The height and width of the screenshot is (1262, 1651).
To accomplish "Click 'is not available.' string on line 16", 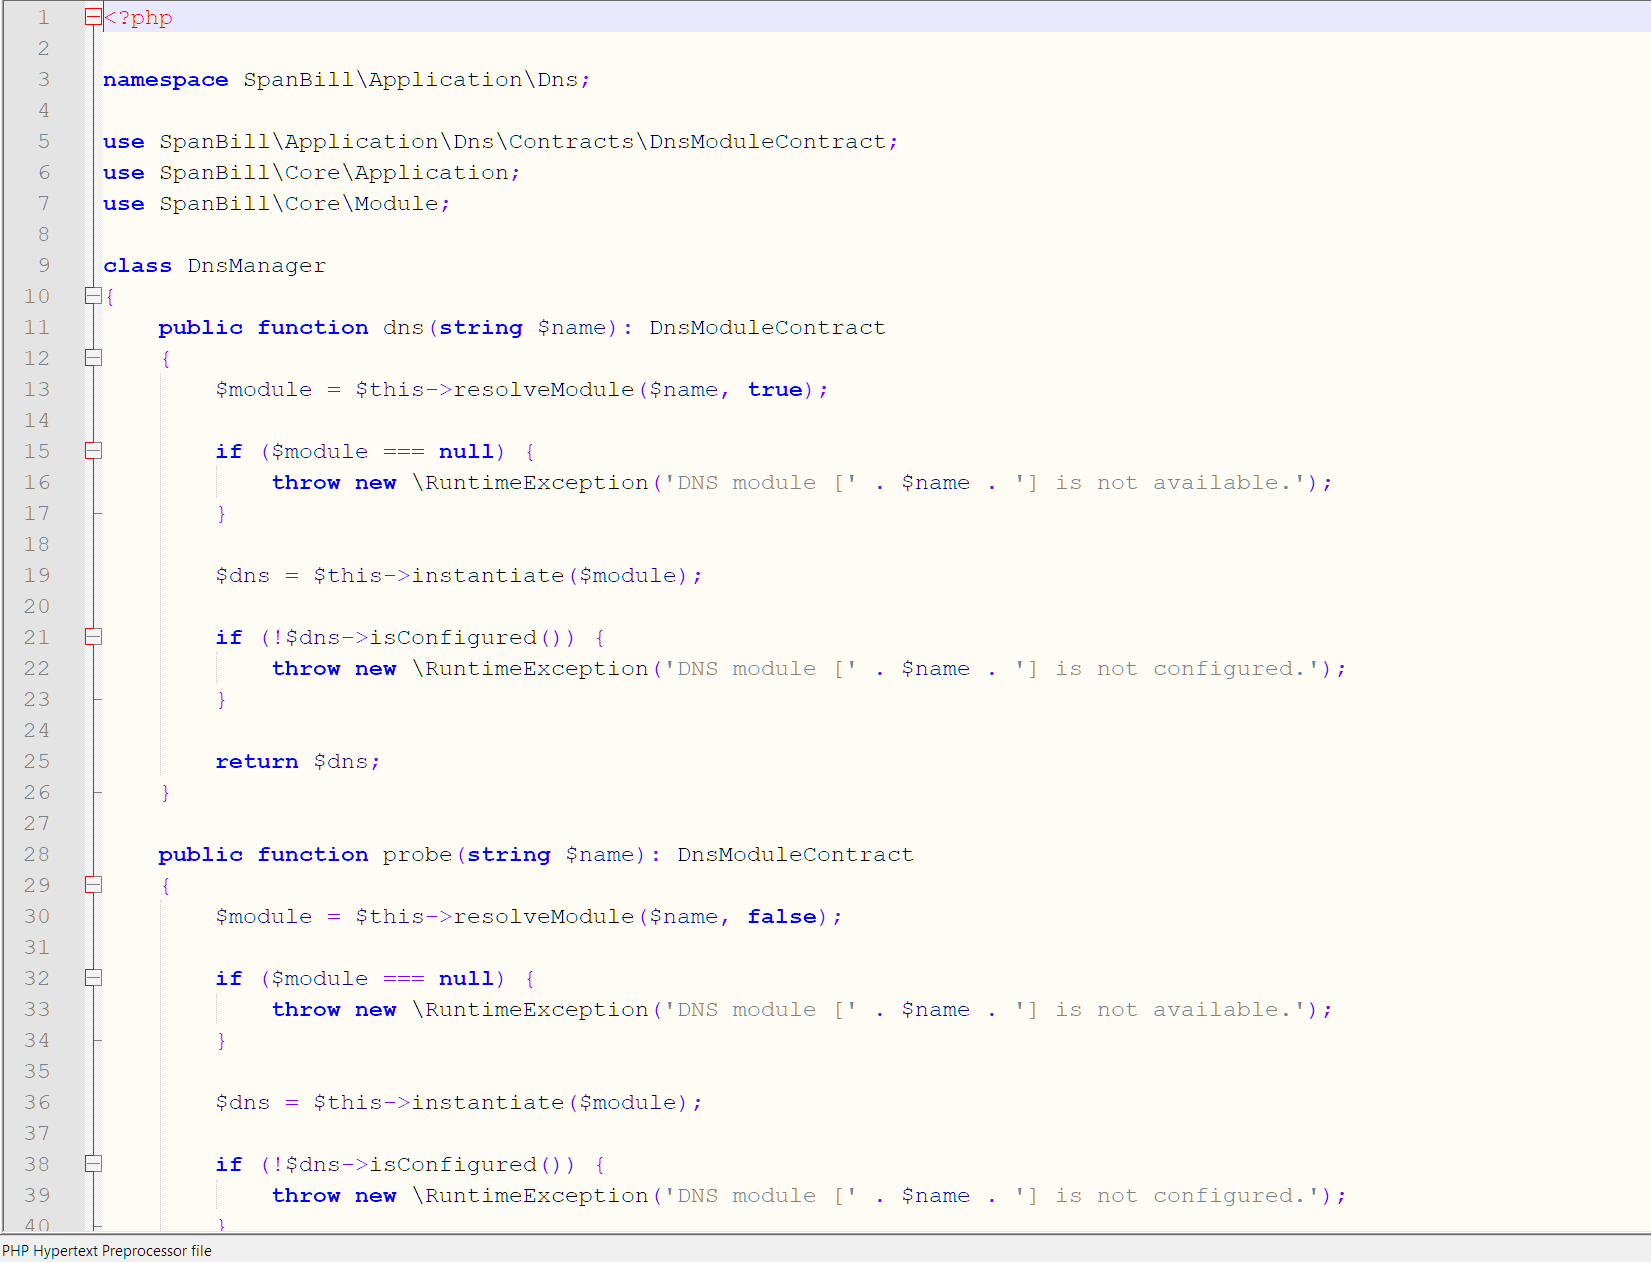I will [1167, 483].
